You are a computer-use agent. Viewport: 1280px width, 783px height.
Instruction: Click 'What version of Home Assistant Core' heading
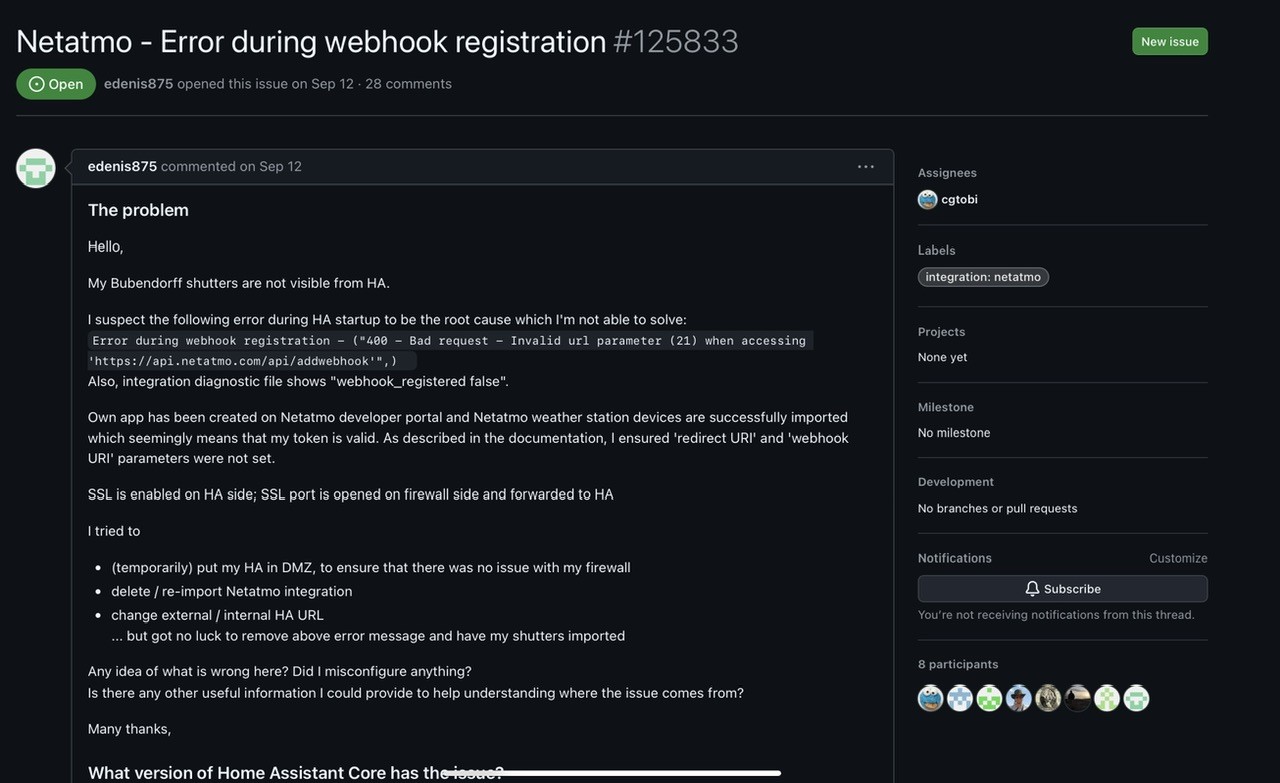[296, 772]
